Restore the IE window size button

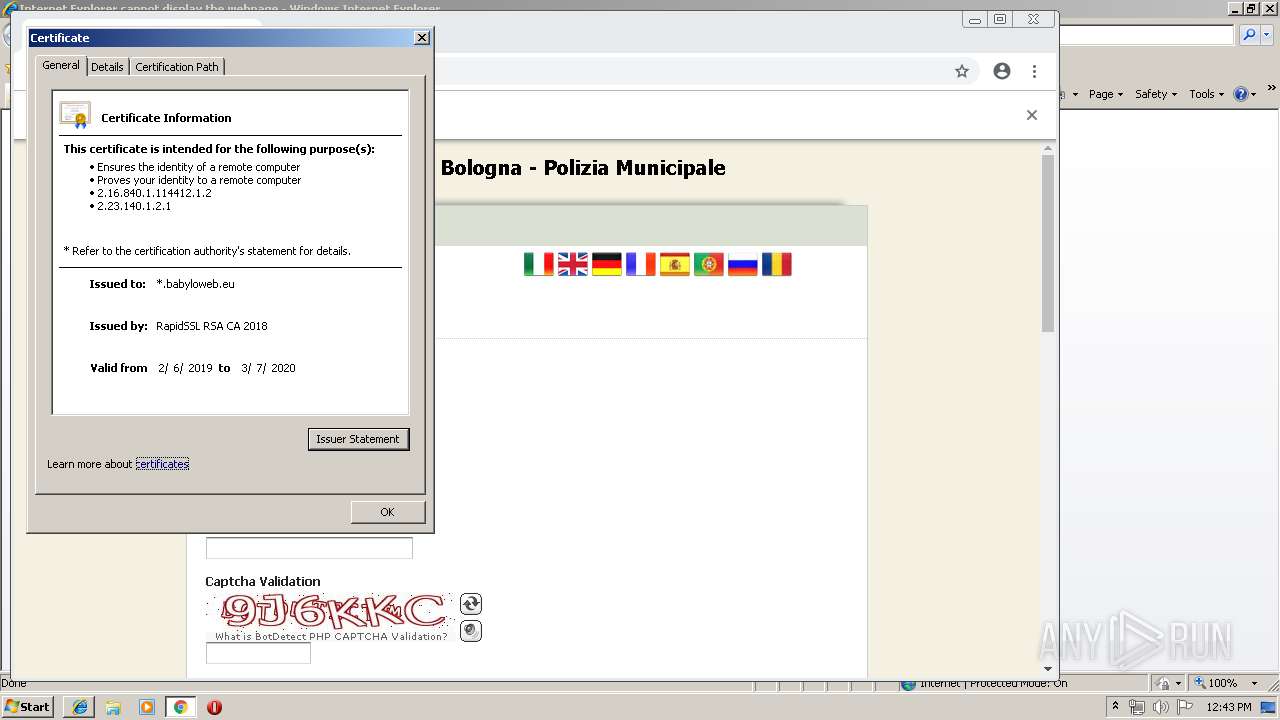[x=1251, y=8]
